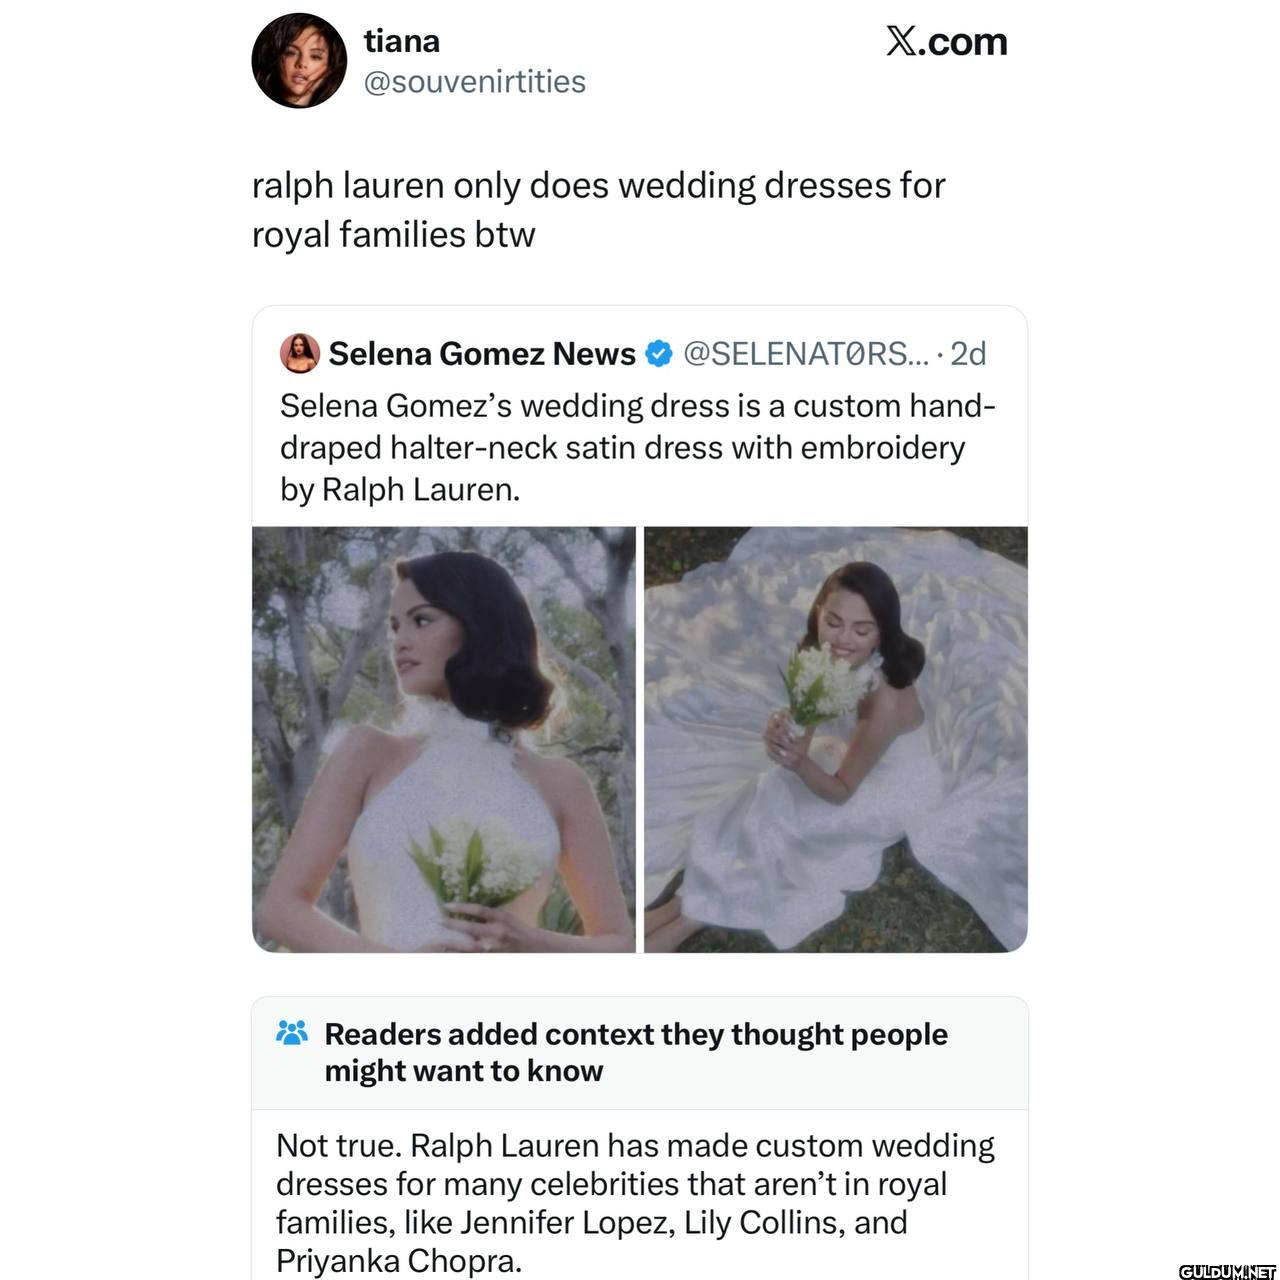Click the "Priyanka Chopra." note line
Screen dimensions: 1280x1280
399,1261
